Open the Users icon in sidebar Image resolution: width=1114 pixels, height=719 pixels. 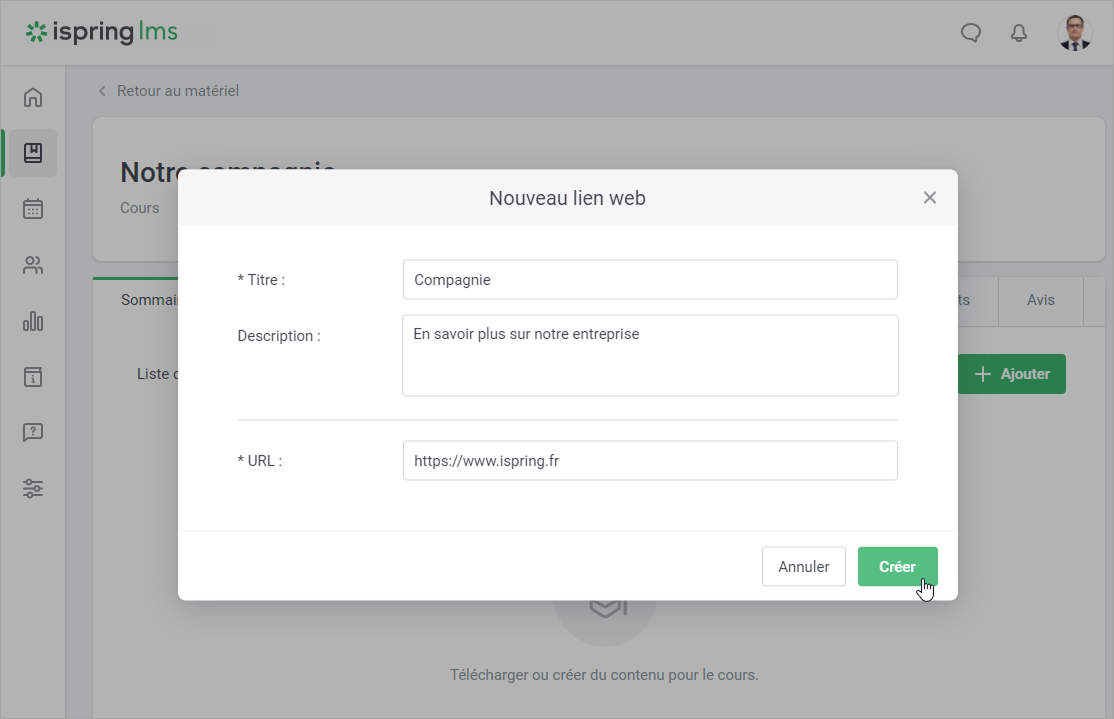[x=33, y=265]
